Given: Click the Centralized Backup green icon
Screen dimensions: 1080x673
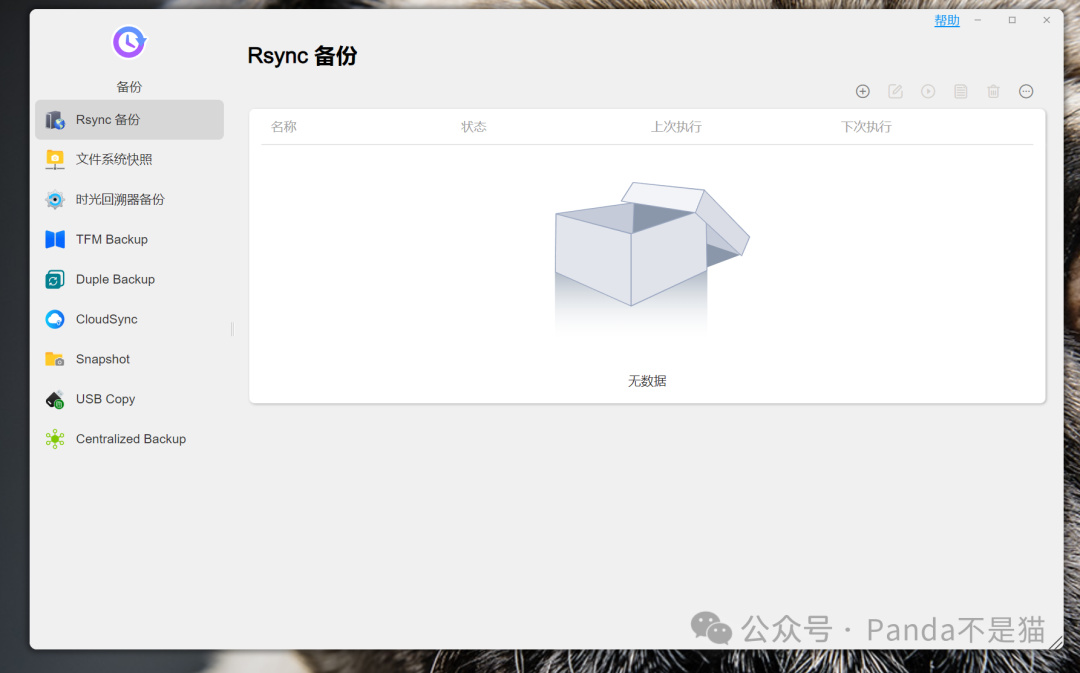Looking at the screenshot, I should (55, 439).
